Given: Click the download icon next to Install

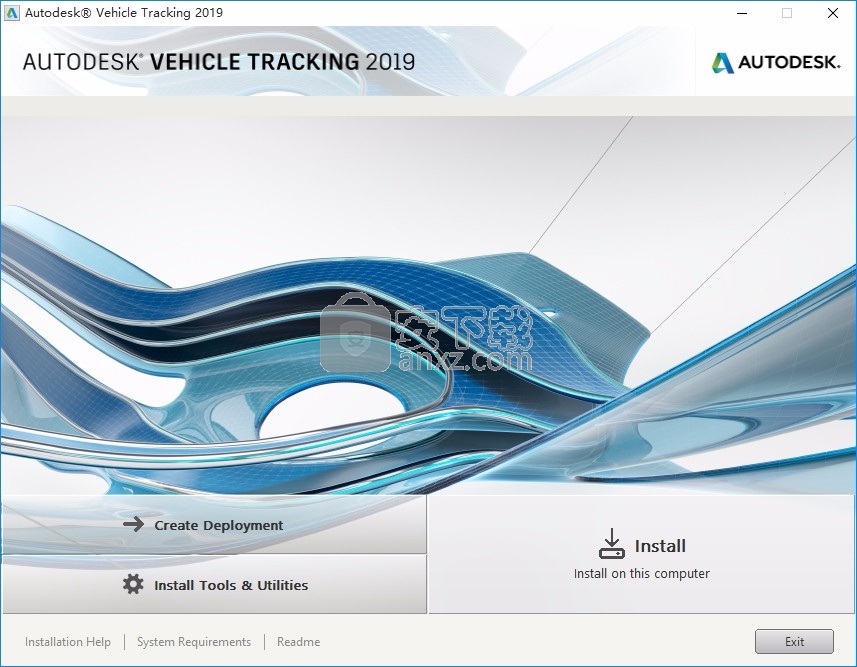Looking at the screenshot, I should (612, 543).
